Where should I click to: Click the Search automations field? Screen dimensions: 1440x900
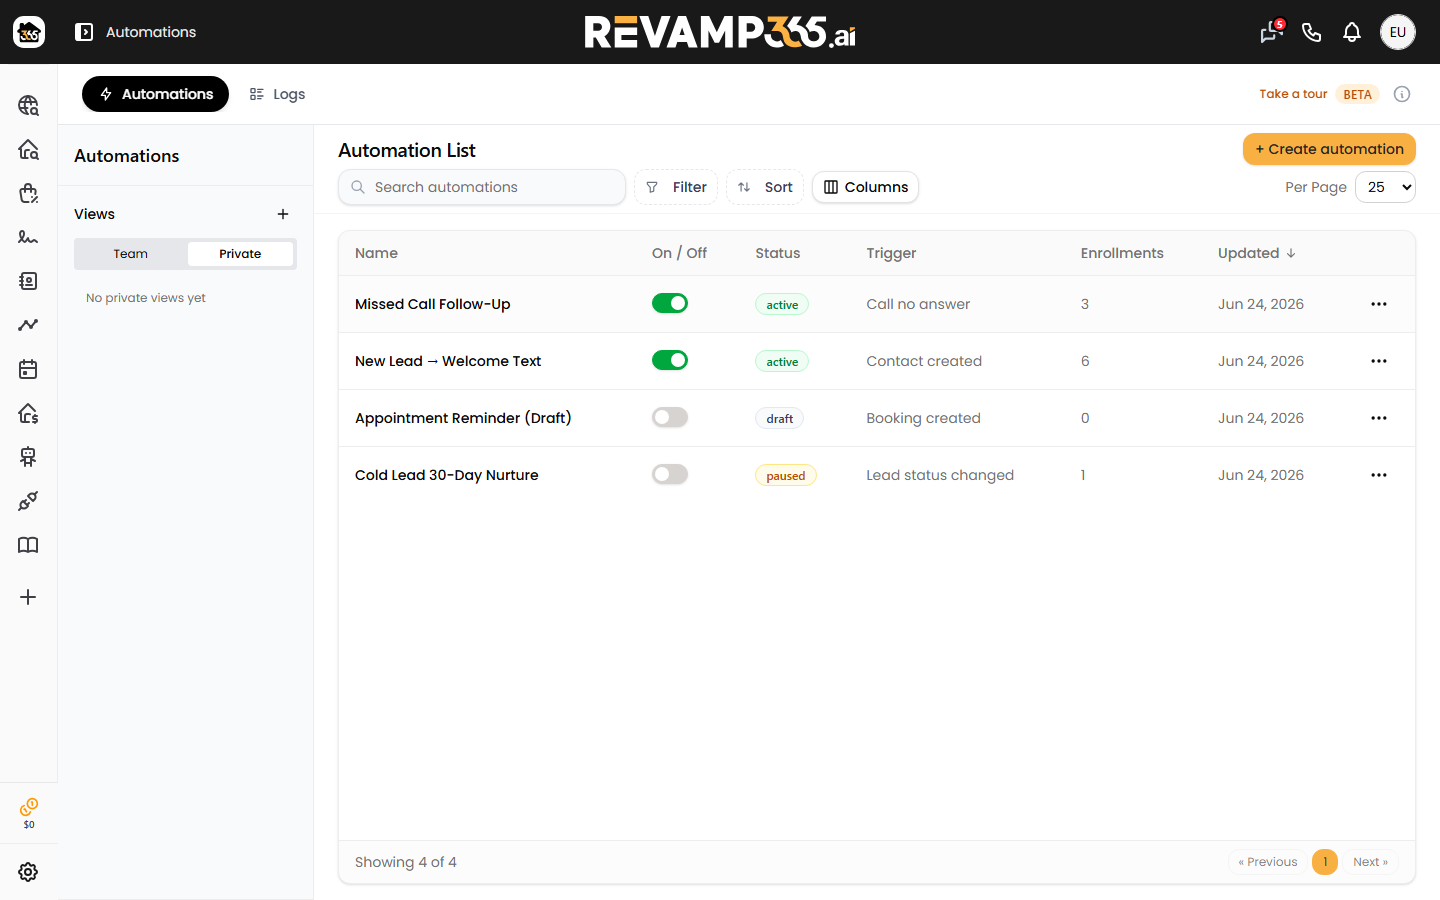pyautogui.click(x=482, y=187)
